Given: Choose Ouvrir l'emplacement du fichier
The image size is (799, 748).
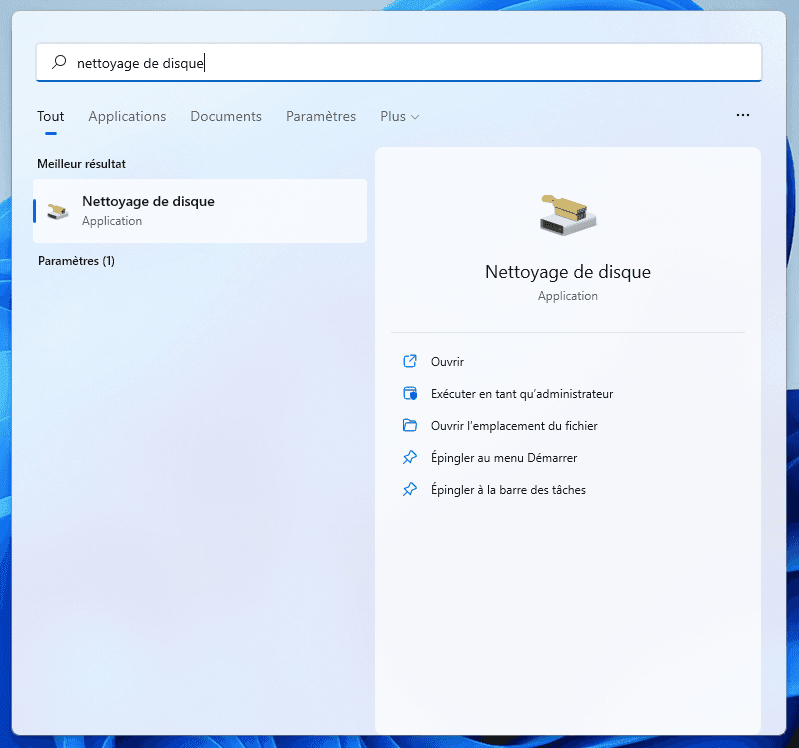Looking at the screenshot, I should pyautogui.click(x=513, y=426).
